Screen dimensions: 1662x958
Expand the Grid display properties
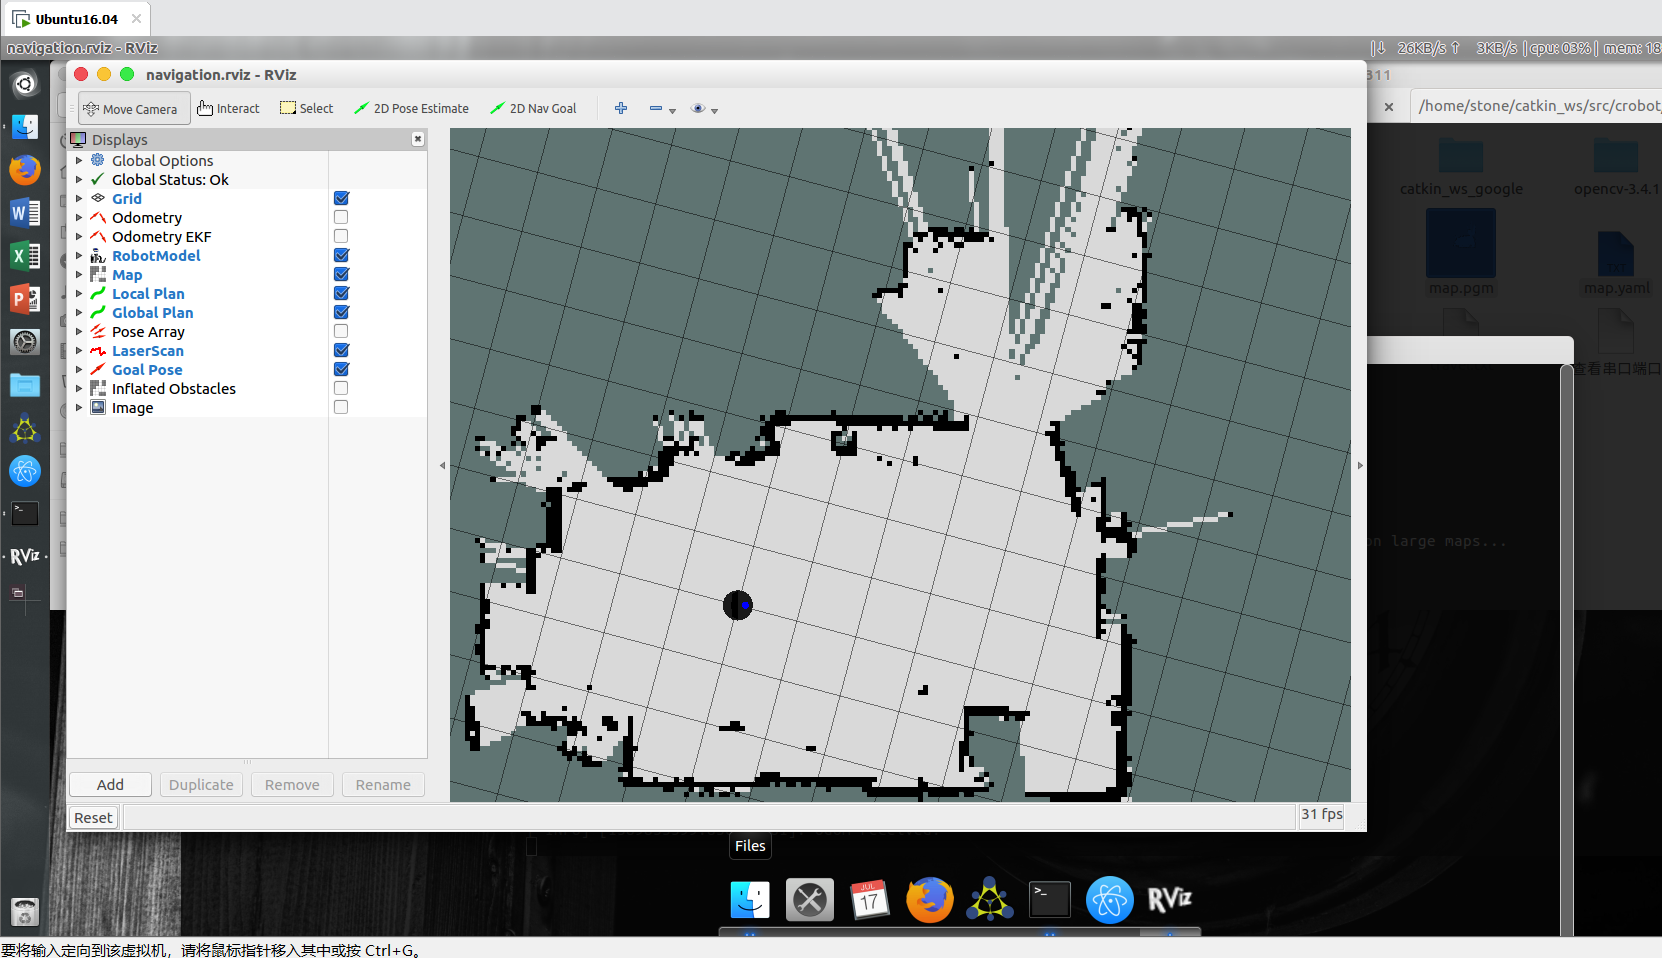(79, 199)
